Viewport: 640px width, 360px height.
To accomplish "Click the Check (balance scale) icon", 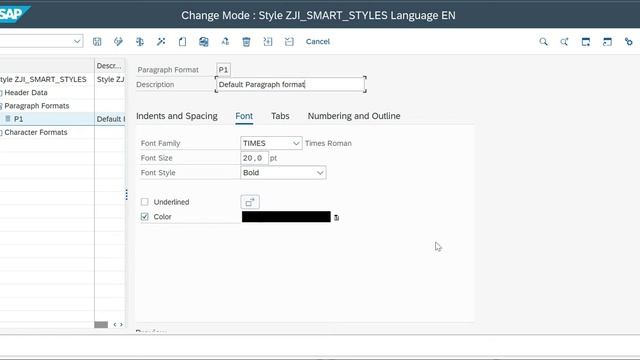I will click(x=140, y=42).
